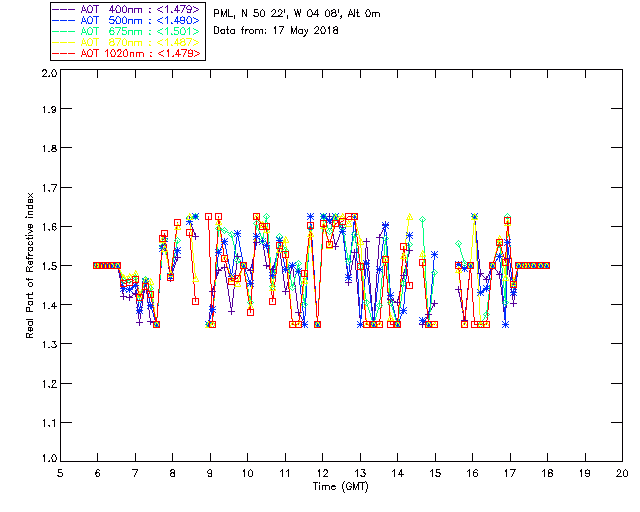The image size is (640, 512).
Task: Click the 1.9 y-axis tick label
Action: 49,109
